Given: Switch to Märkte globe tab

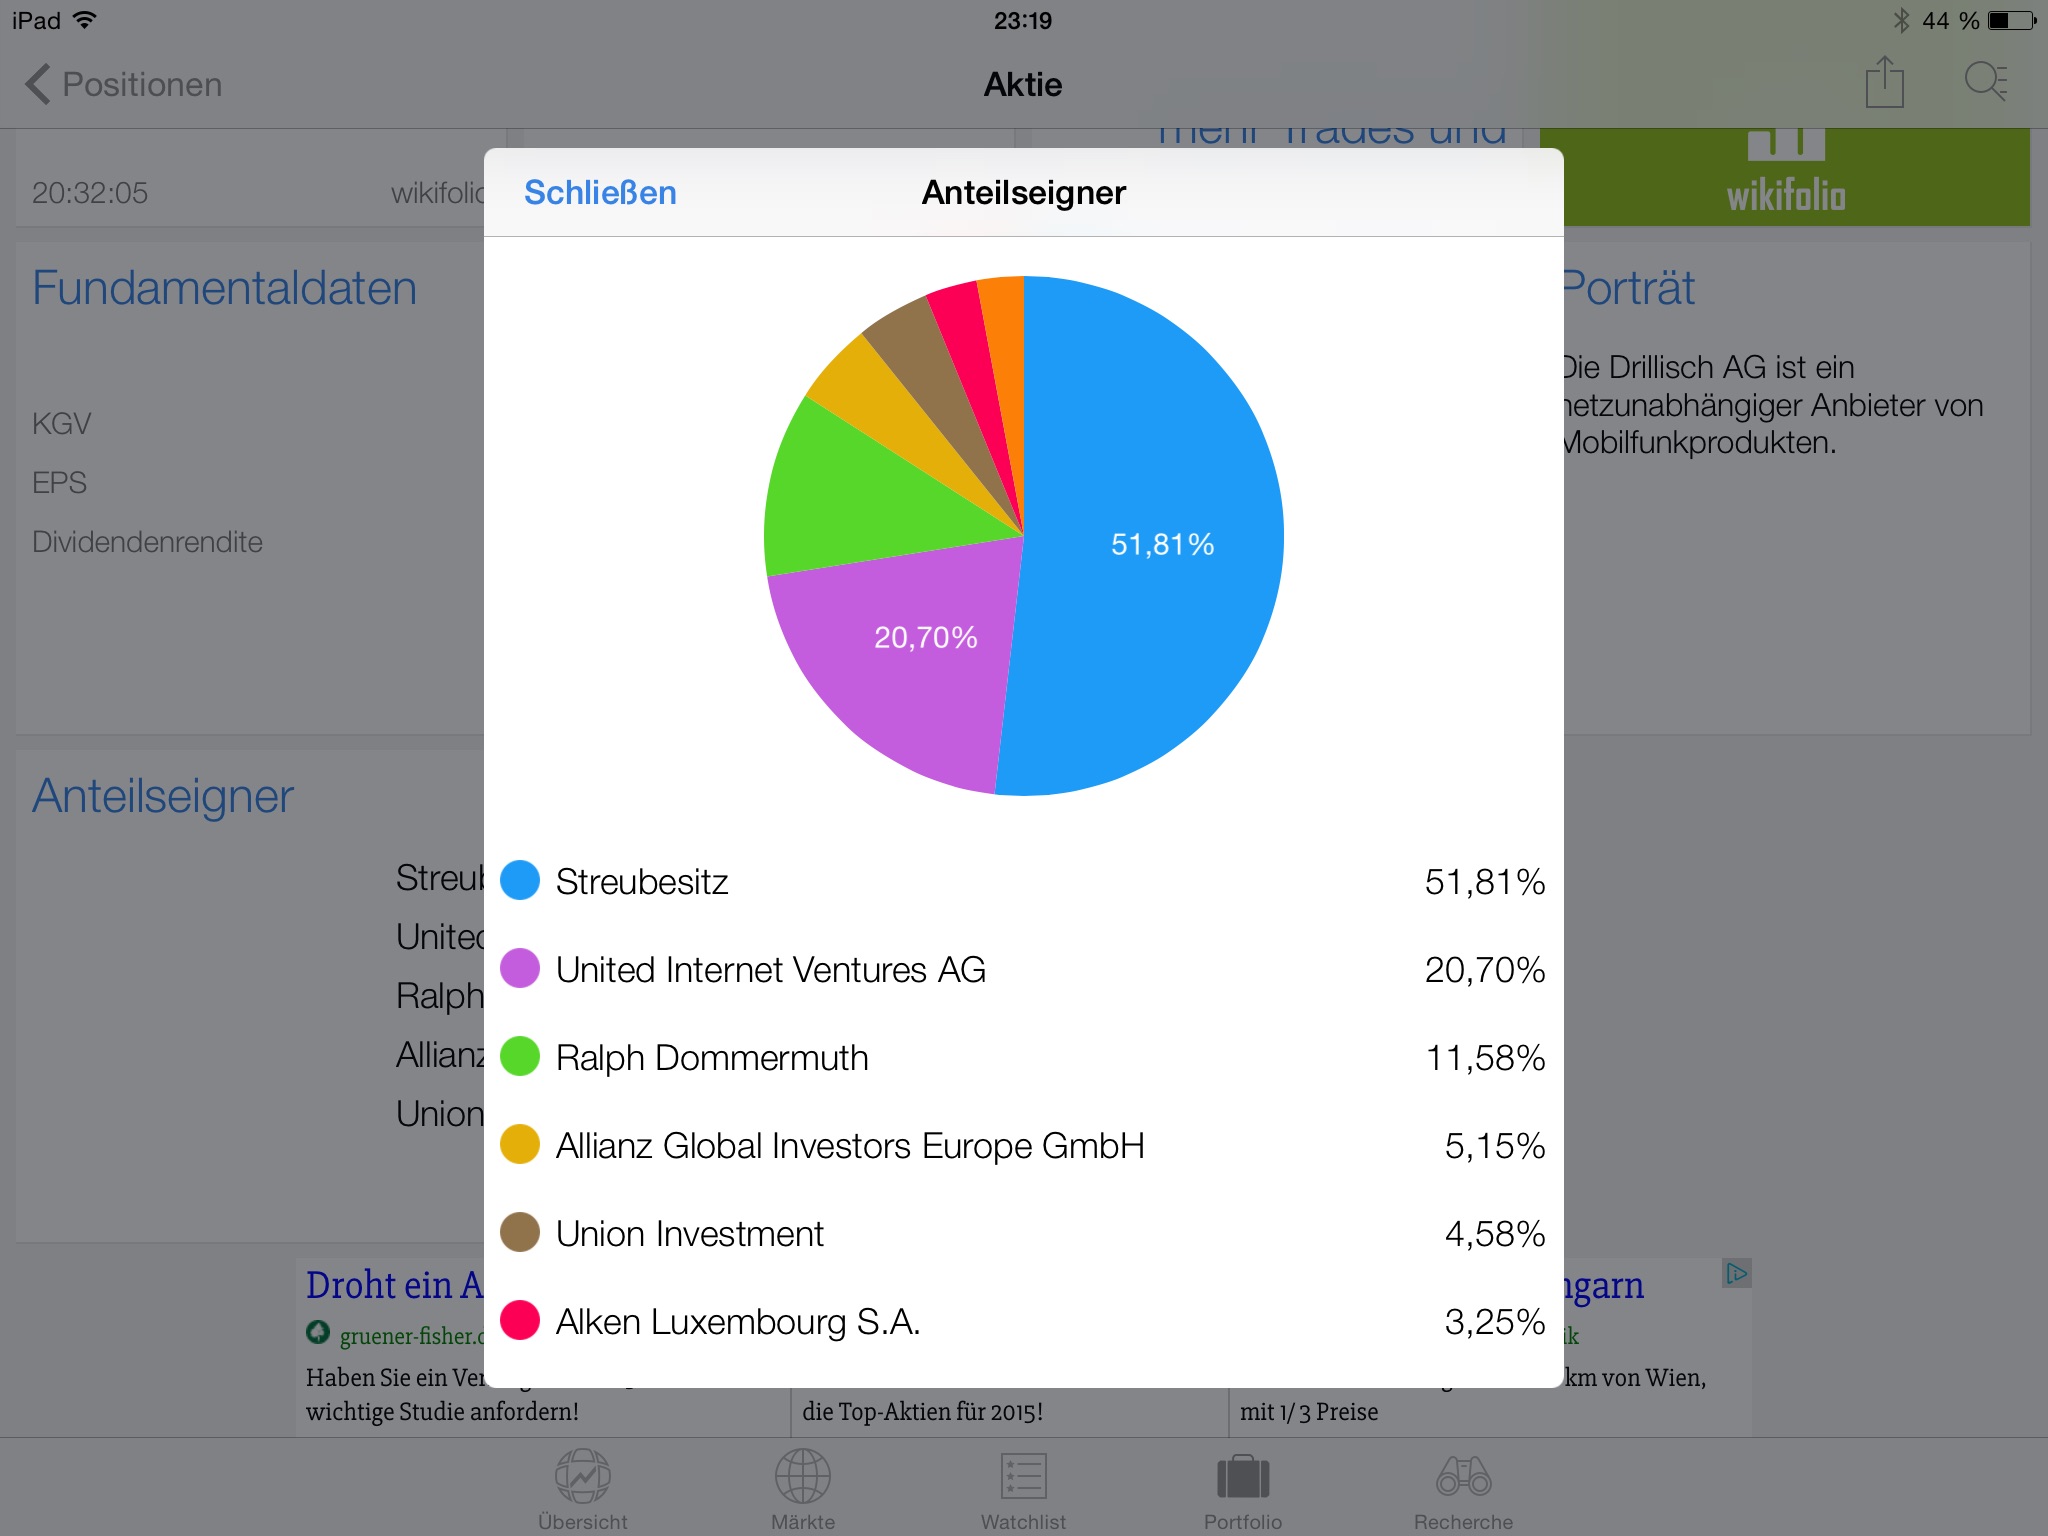Looking at the screenshot, I should (x=803, y=1489).
